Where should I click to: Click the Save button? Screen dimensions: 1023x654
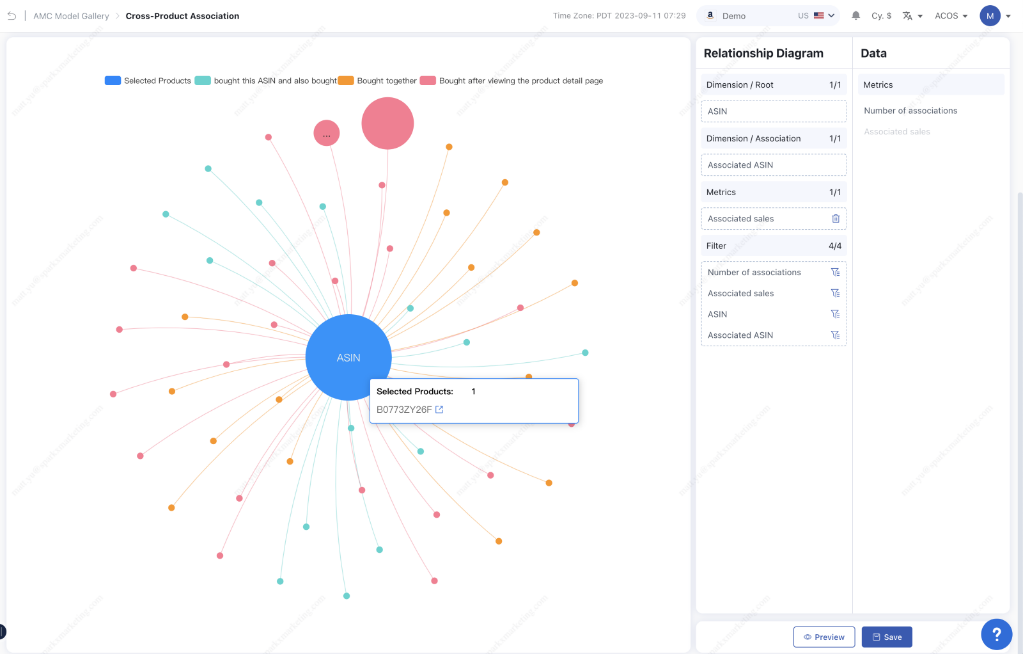click(x=887, y=637)
